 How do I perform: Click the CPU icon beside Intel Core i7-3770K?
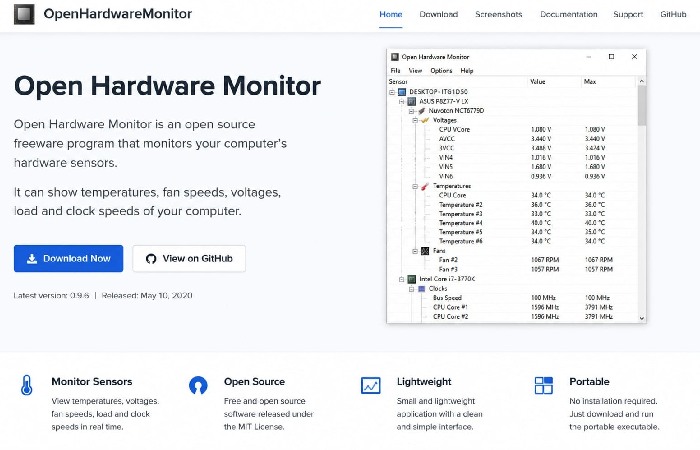(x=412, y=279)
